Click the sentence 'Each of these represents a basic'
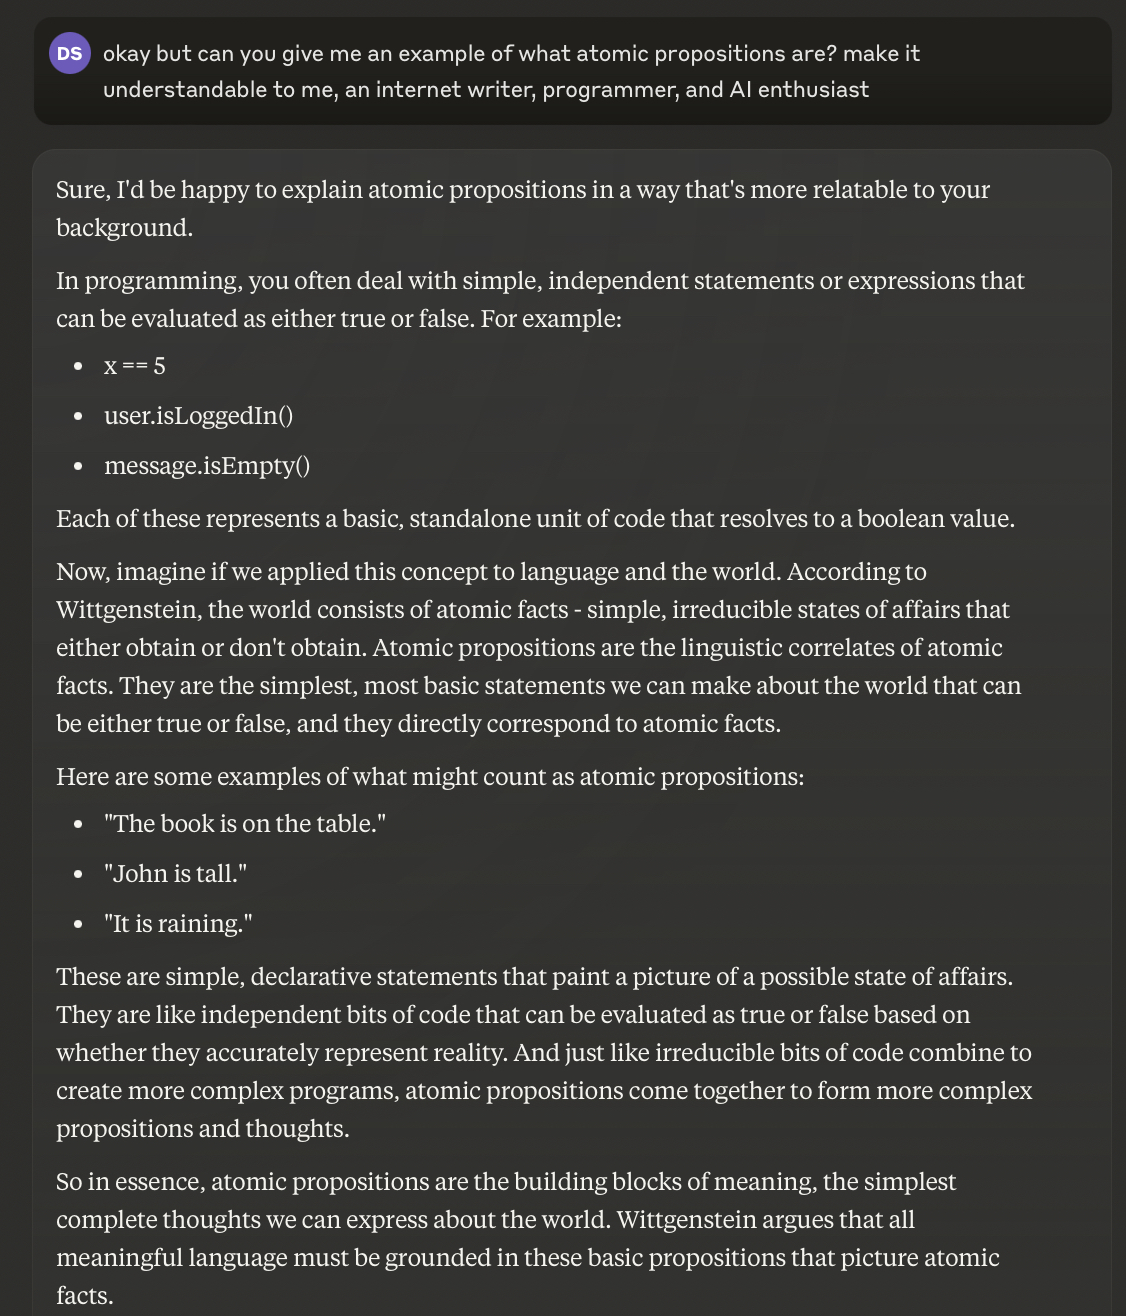Image resolution: width=1126 pixels, height=1316 pixels. coord(535,519)
